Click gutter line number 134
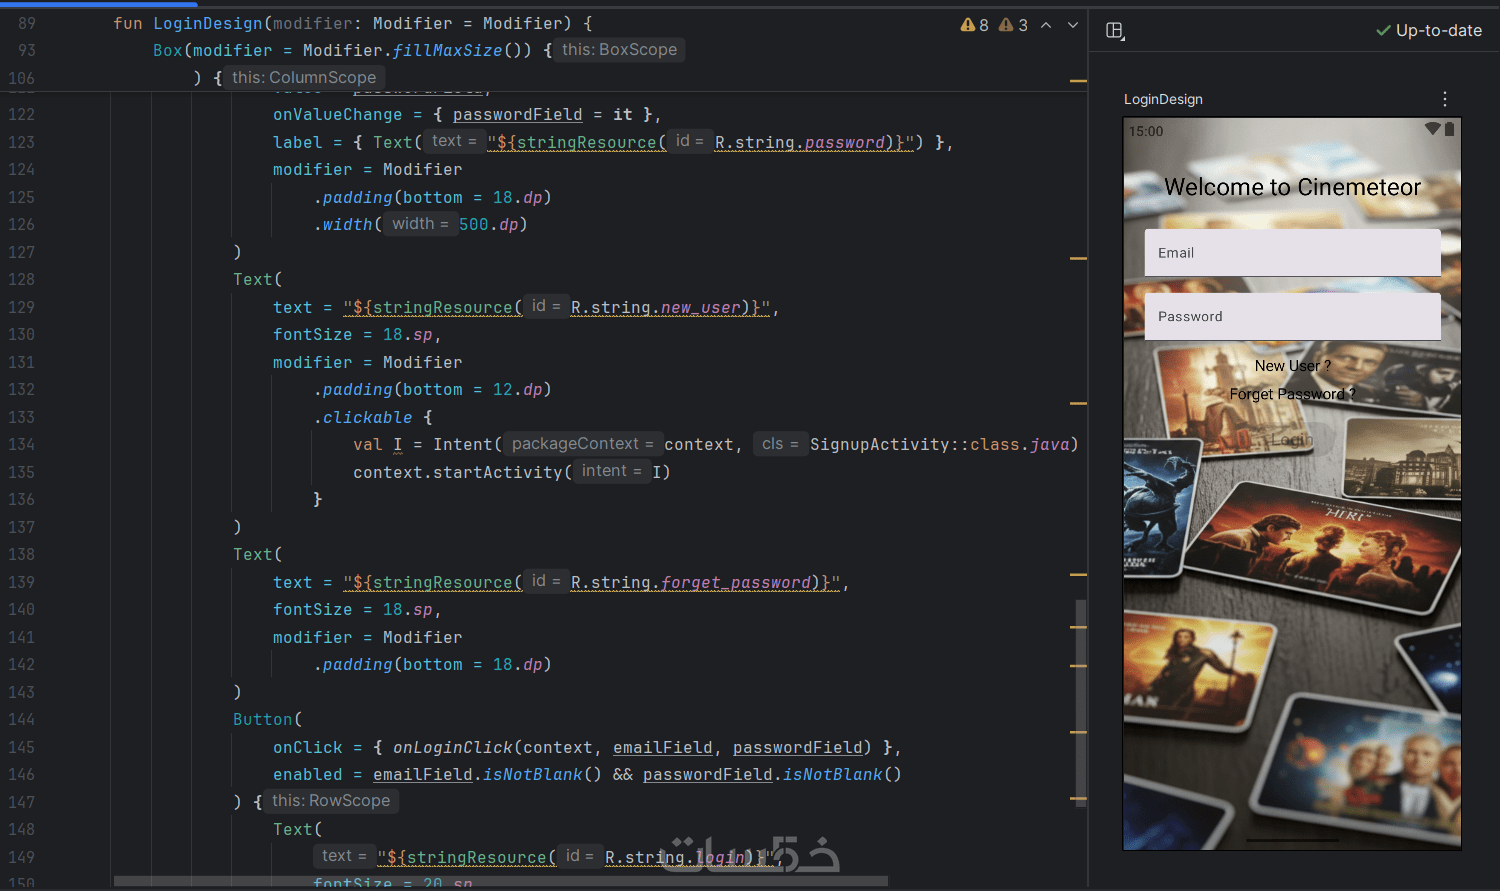 click(21, 444)
